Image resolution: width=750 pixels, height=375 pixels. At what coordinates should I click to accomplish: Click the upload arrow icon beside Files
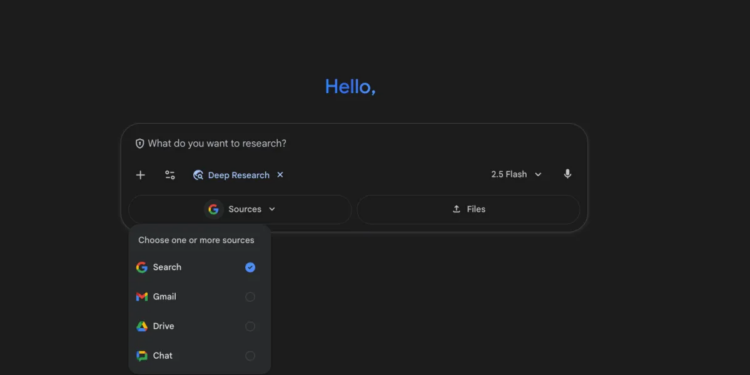click(x=456, y=209)
